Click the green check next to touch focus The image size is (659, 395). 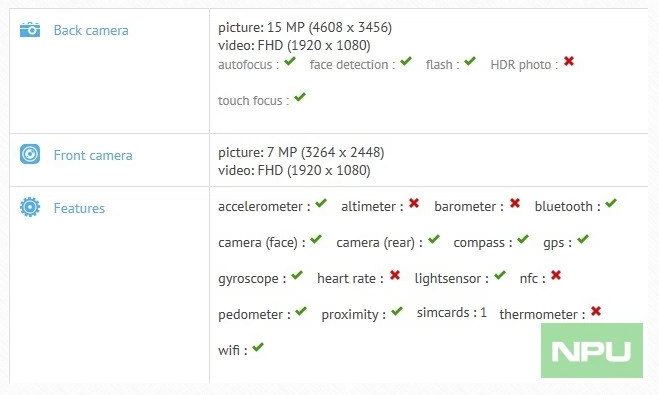[x=300, y=97]
